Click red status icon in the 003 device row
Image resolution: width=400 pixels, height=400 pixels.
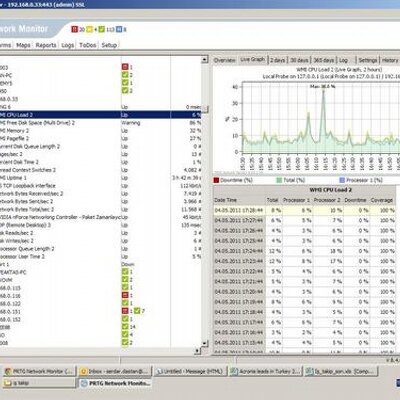click(x=125, y=67)
